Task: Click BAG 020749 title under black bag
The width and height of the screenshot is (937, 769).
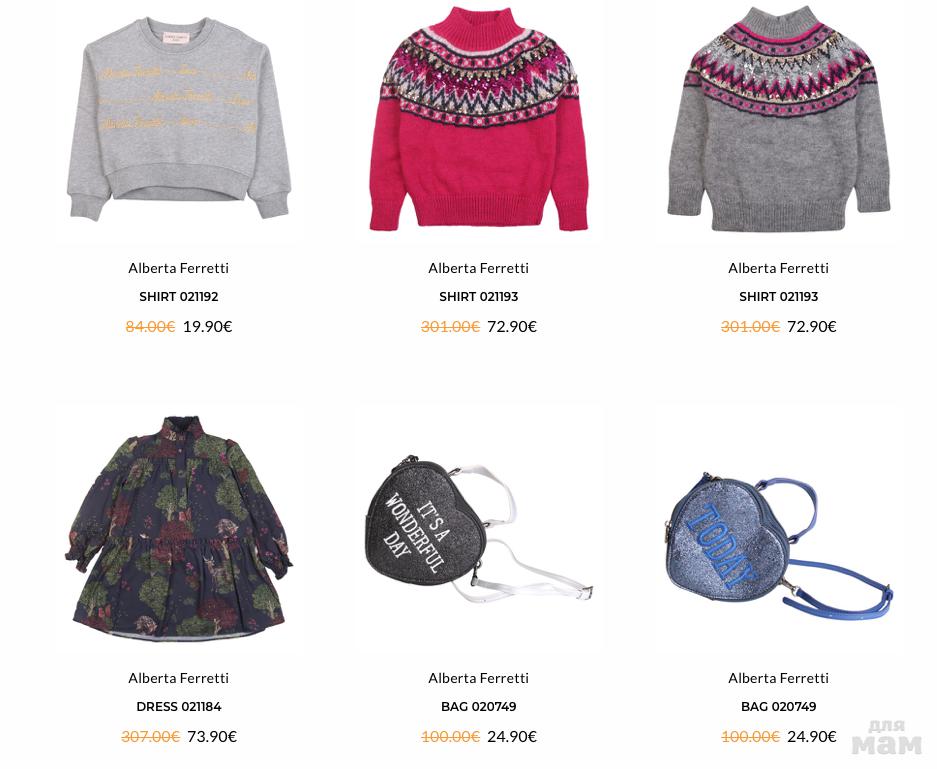Action: tap(478, 706)
